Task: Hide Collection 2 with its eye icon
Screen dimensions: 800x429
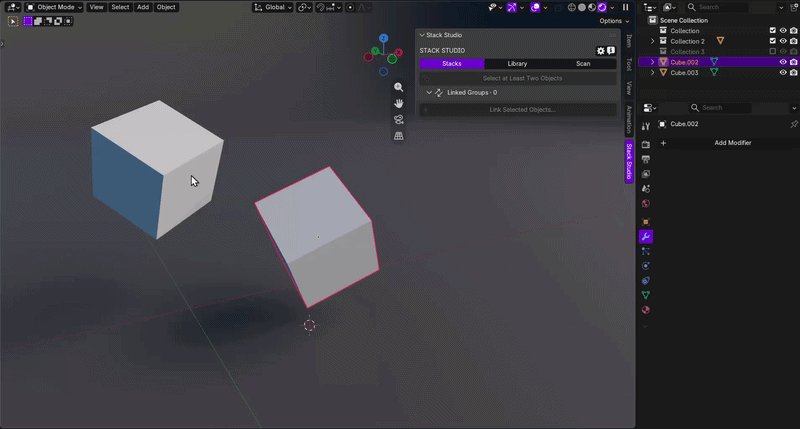Action: [x=783, y=41]
